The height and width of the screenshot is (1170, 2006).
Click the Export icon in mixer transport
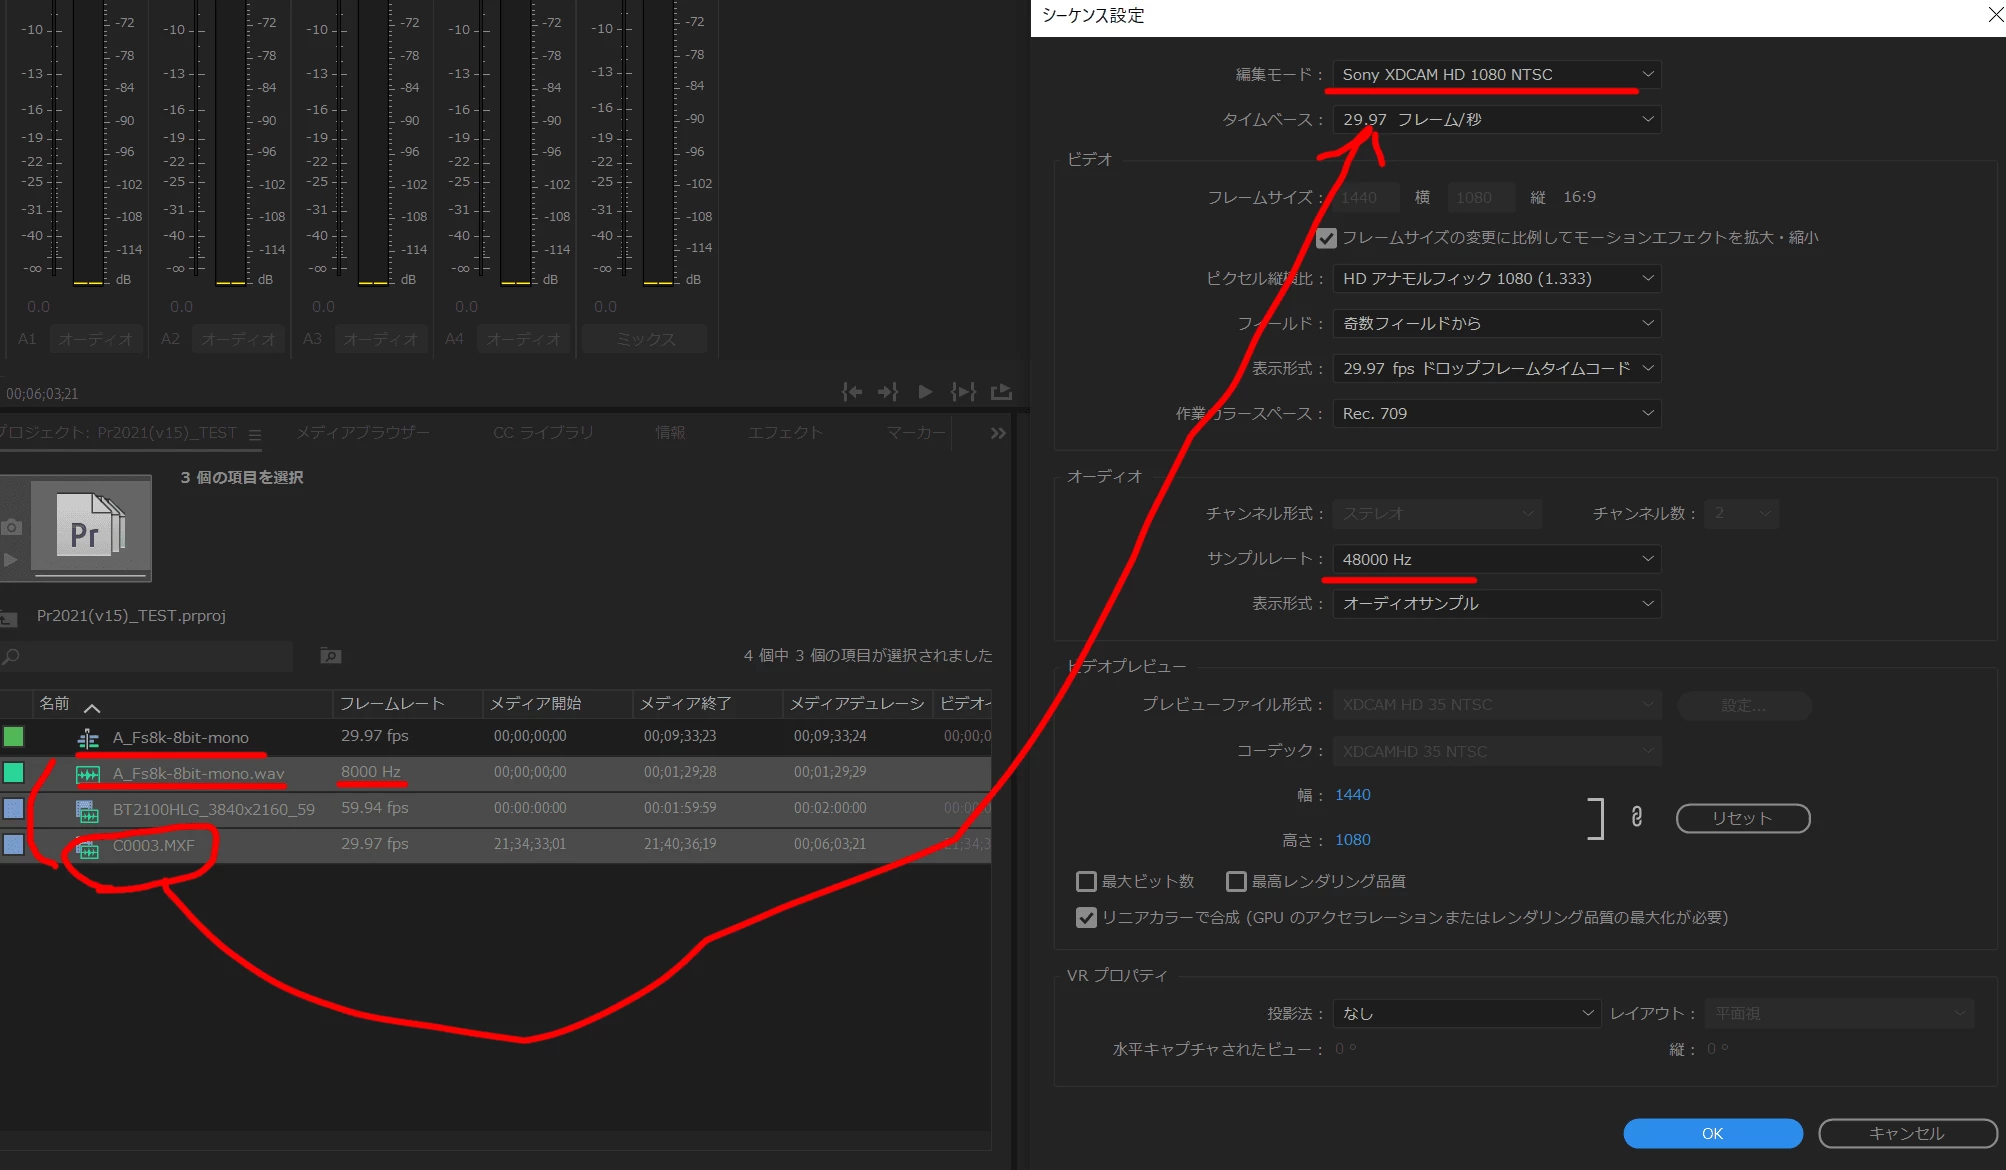click(x=1001, y=392)
